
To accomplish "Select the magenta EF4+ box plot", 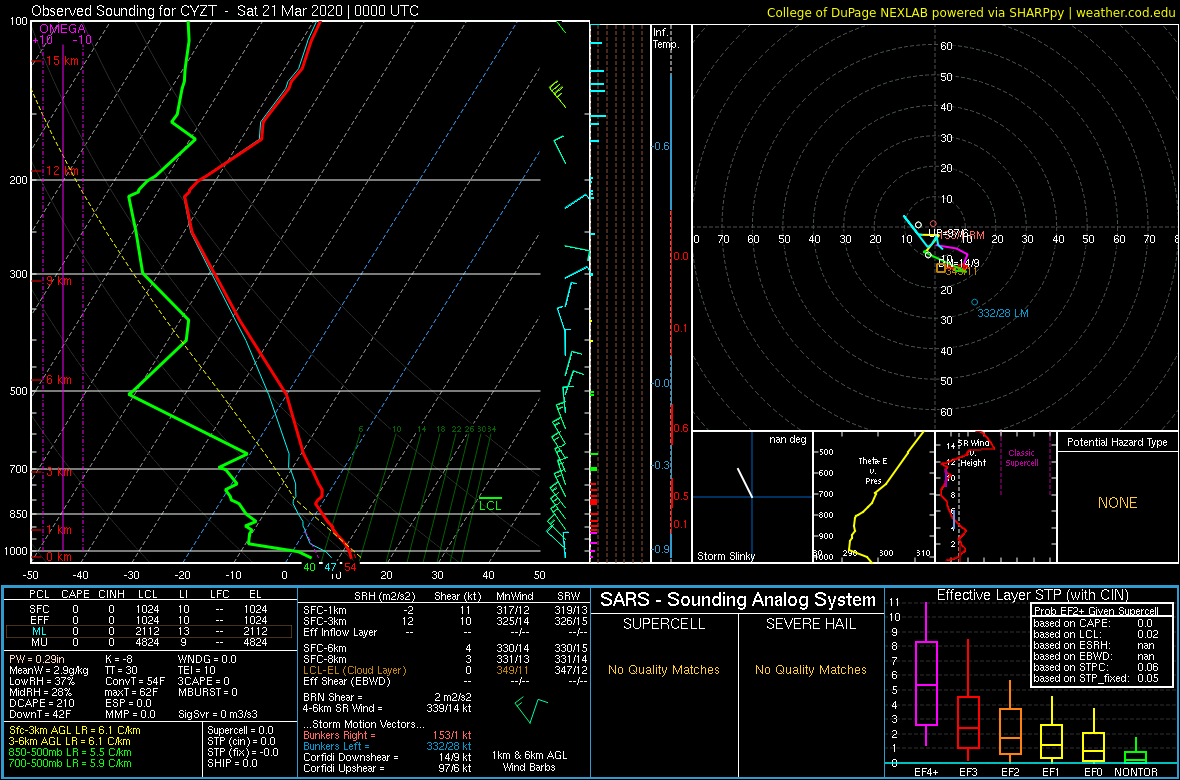I will pyautogui.click(x=925, y=675).
